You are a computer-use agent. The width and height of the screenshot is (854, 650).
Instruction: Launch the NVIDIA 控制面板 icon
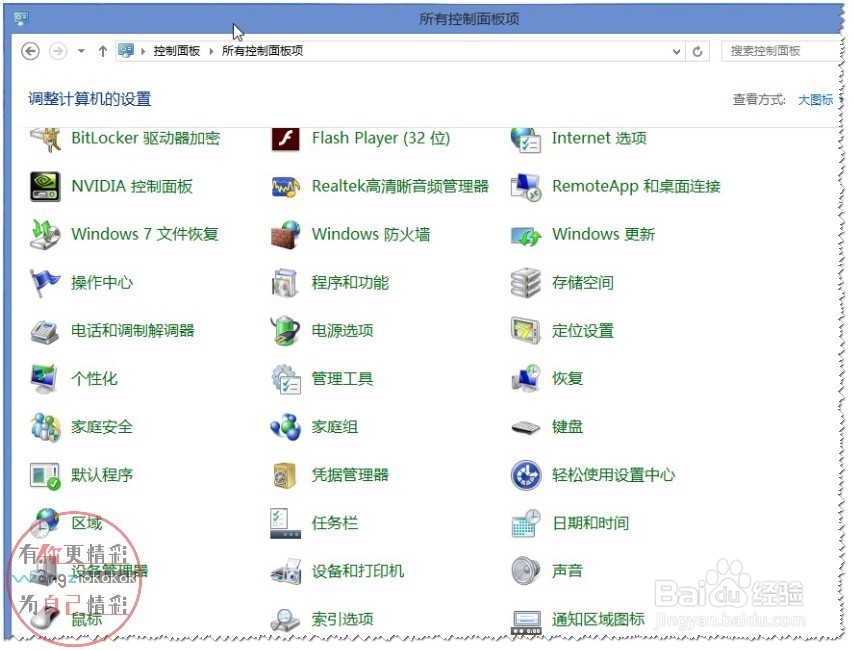click(45, 187)
